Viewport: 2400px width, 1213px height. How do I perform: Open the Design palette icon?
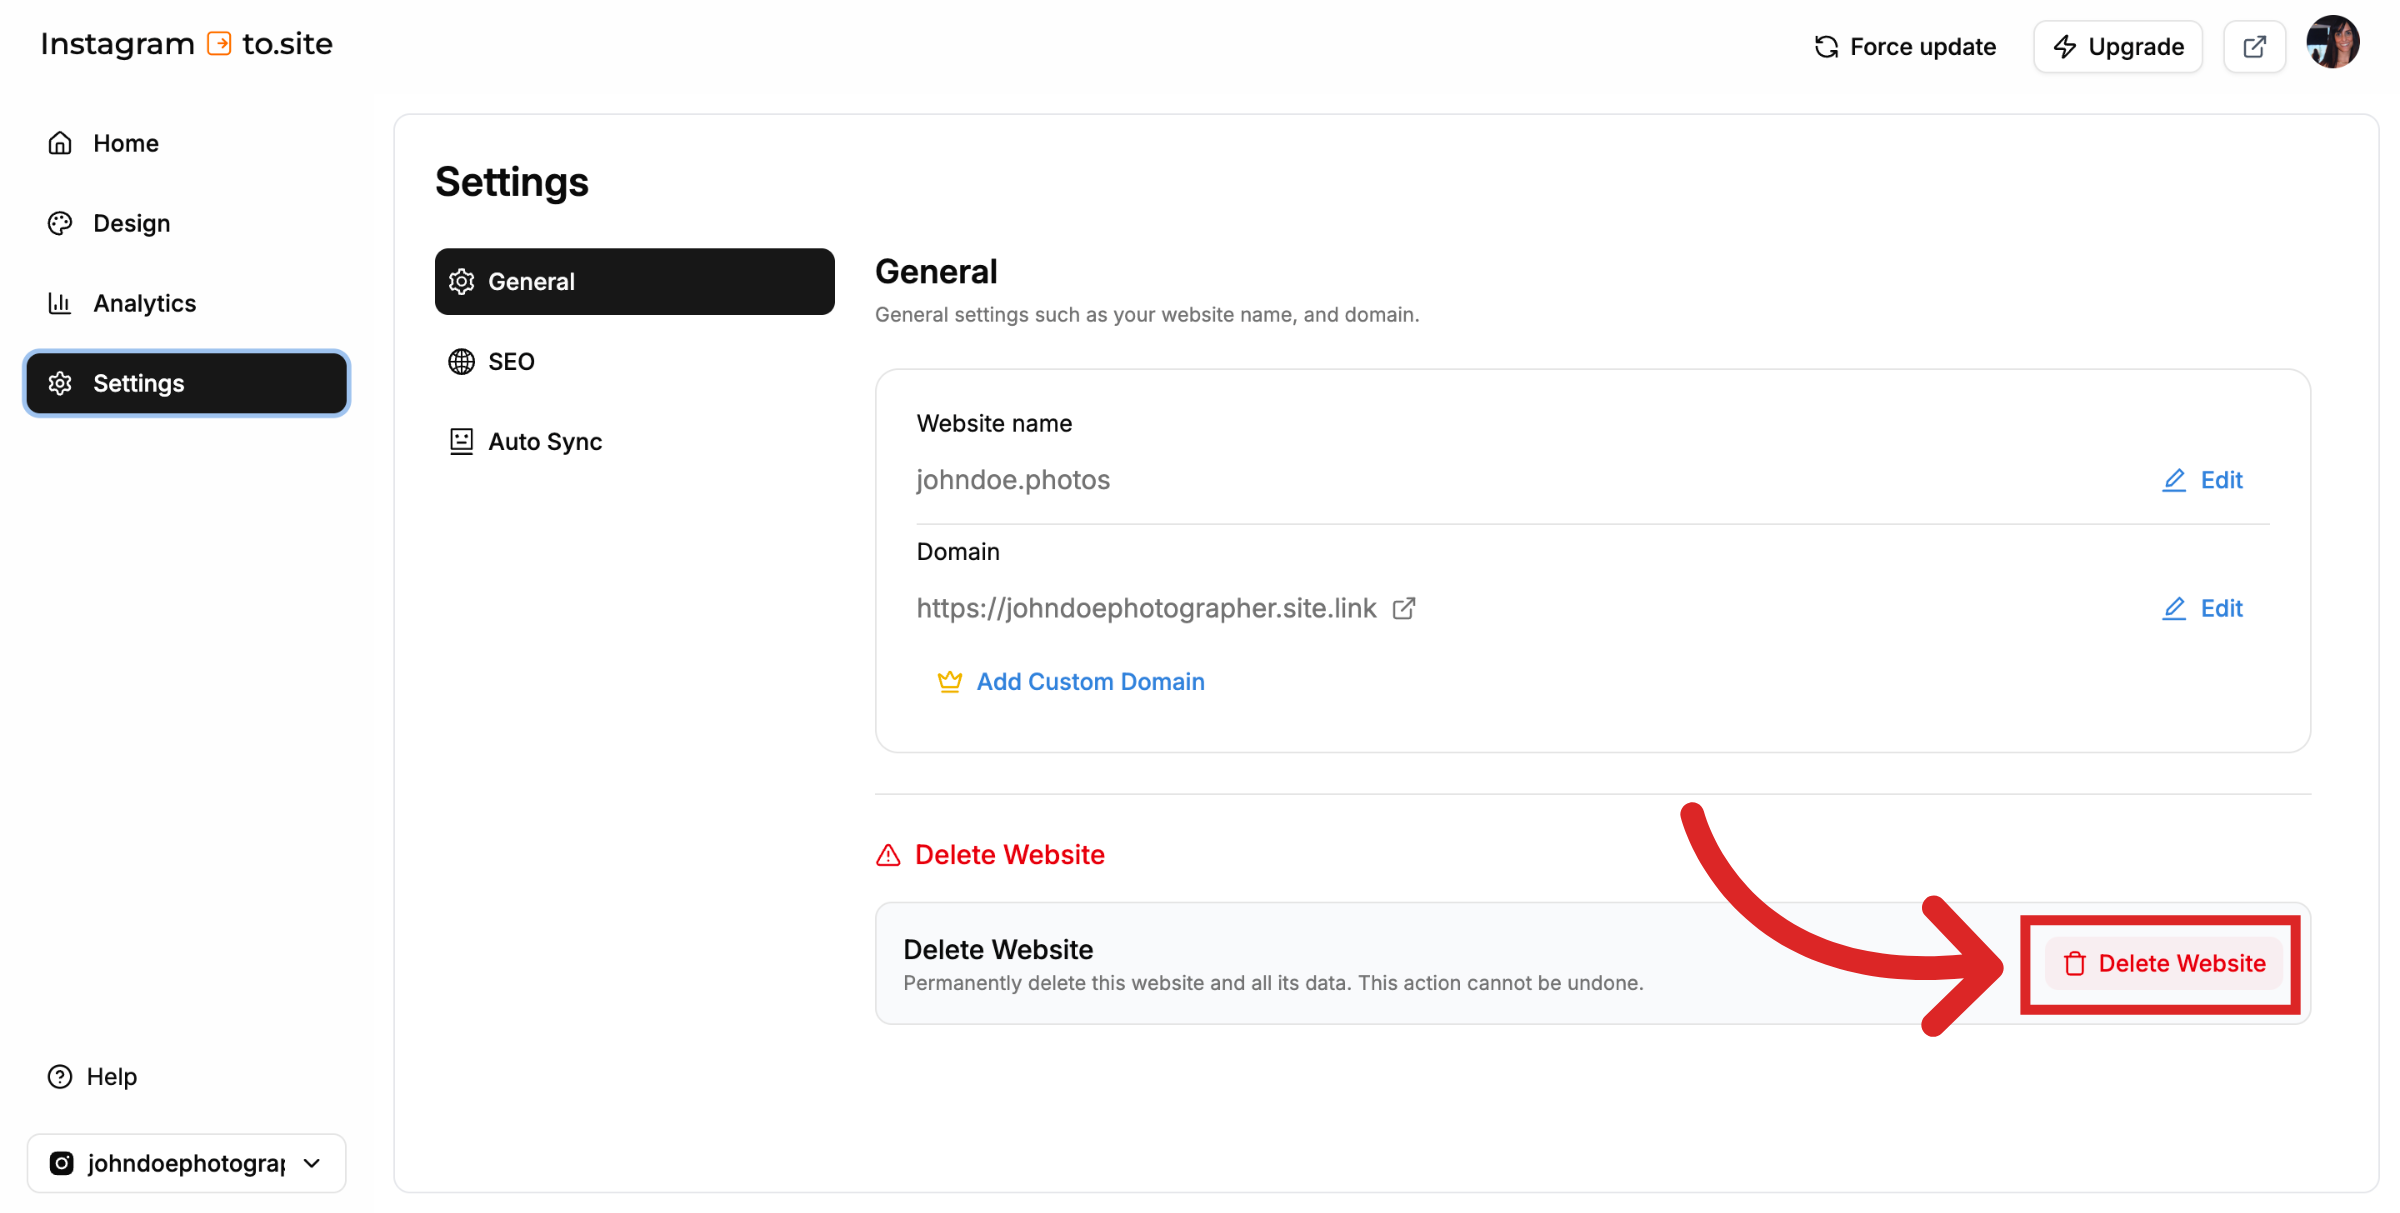(60, 222)
